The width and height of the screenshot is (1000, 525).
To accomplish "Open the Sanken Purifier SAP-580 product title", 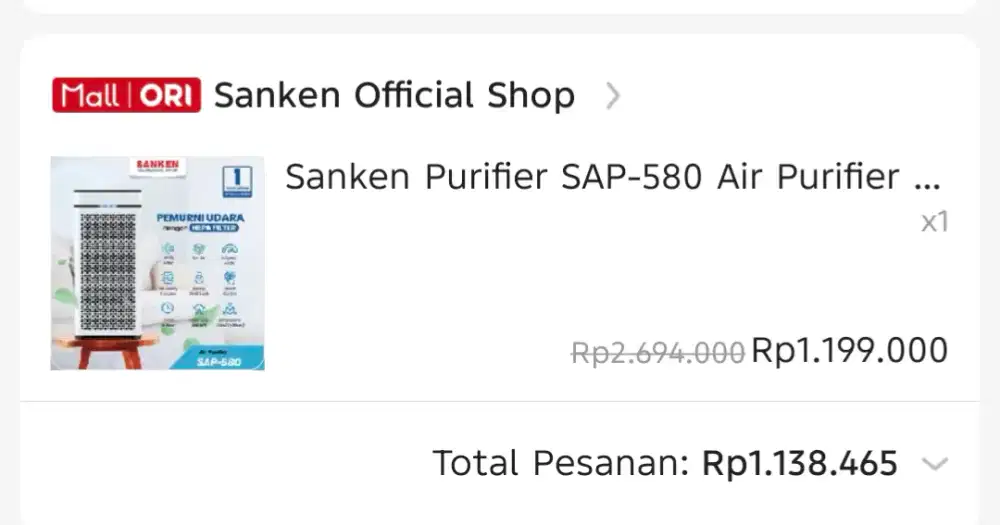I will tap(592, 177).
